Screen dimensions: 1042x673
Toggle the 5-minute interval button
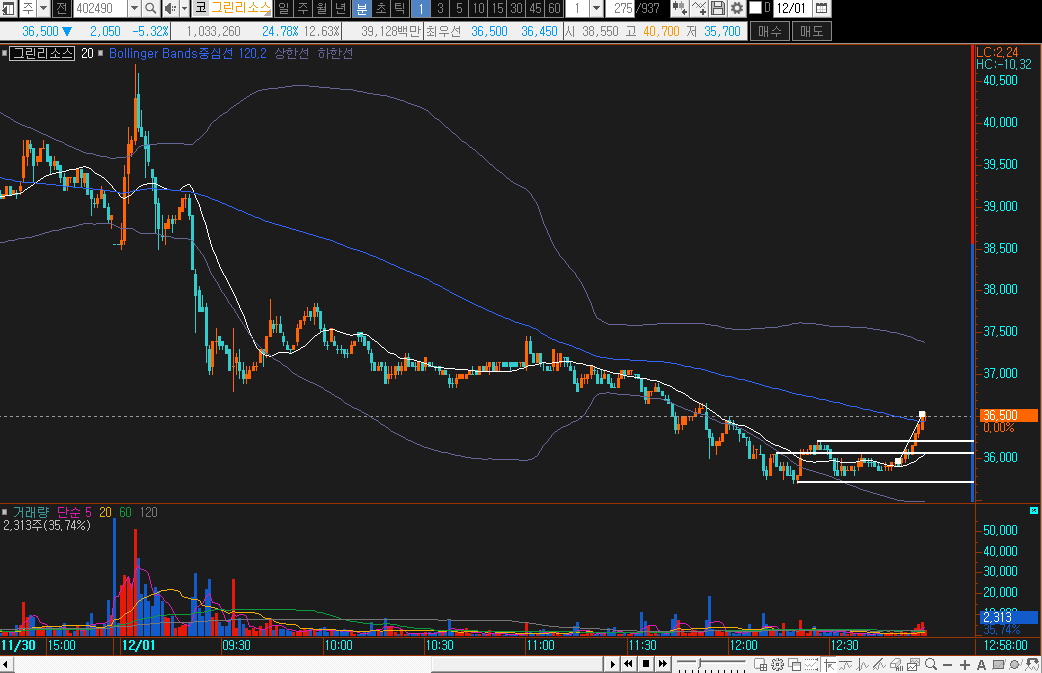pyautogui.click(x=459, y=8)
